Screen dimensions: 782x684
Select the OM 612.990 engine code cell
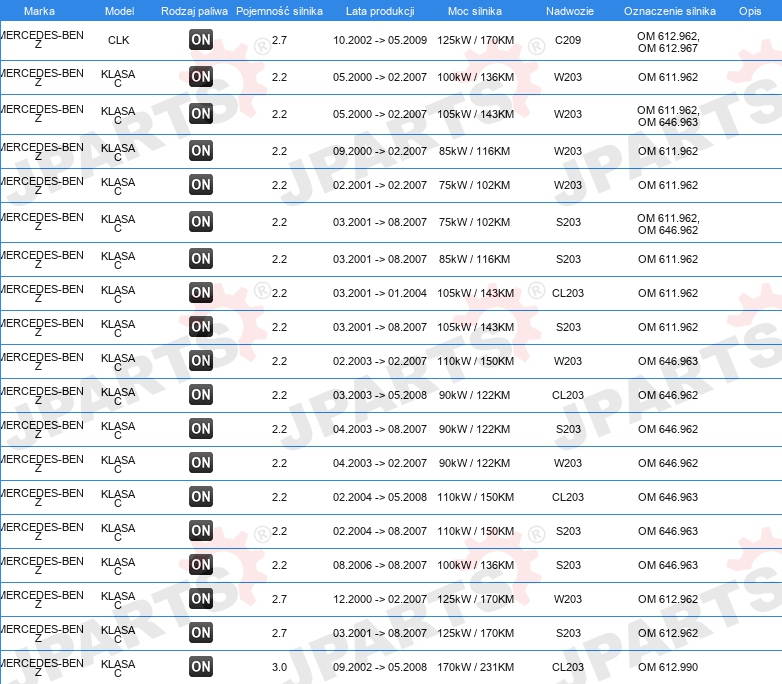[668, 667]
